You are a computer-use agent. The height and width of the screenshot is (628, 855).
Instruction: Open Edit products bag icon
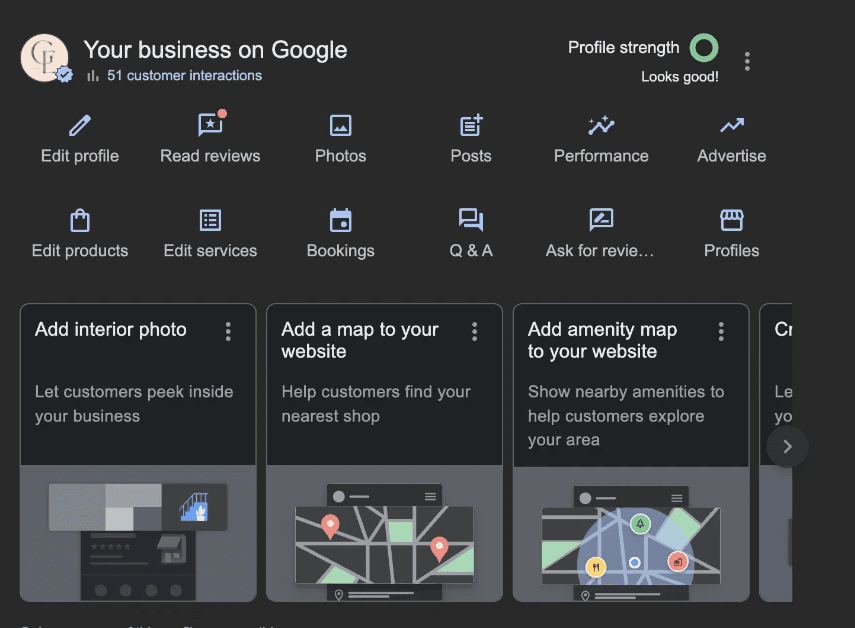[80, 220]
